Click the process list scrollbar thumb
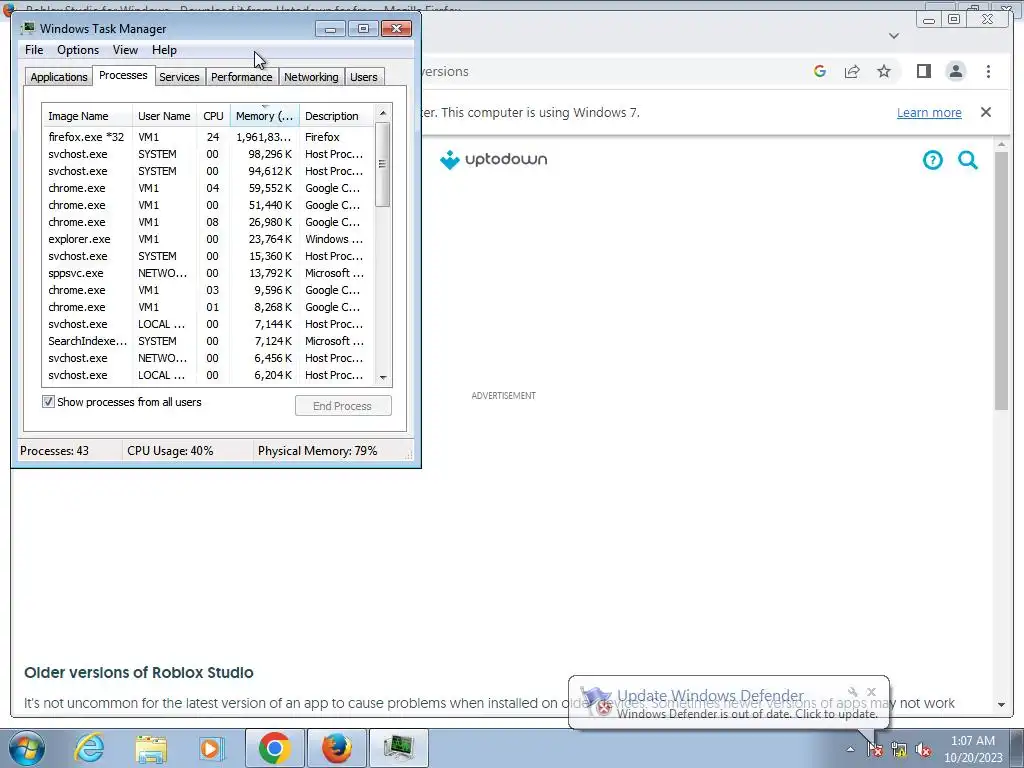Image resolution: width=1024 pixels, height=768 pixels. pyautogui.click(x=383, y=165)
